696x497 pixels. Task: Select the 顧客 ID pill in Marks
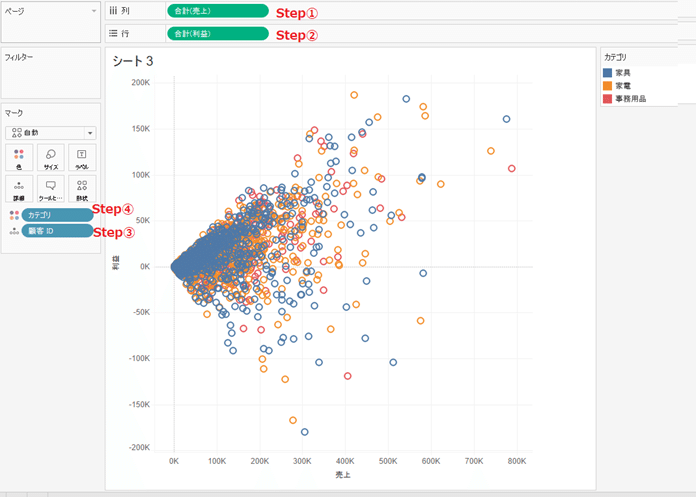tap(57, 231)
